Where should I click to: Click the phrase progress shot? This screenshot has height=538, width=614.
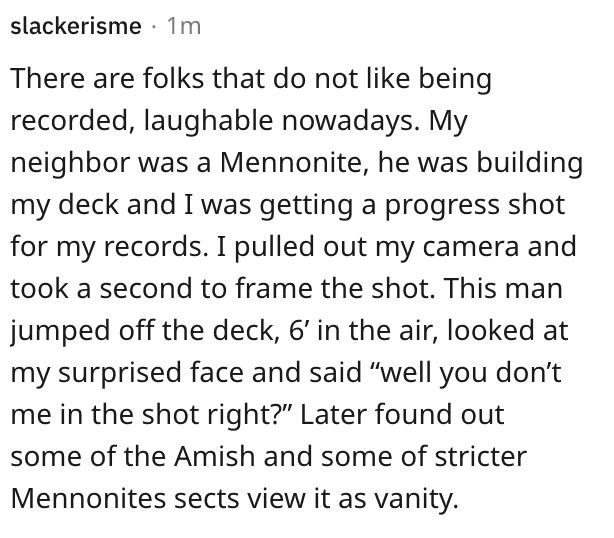[x=475, y=206]
